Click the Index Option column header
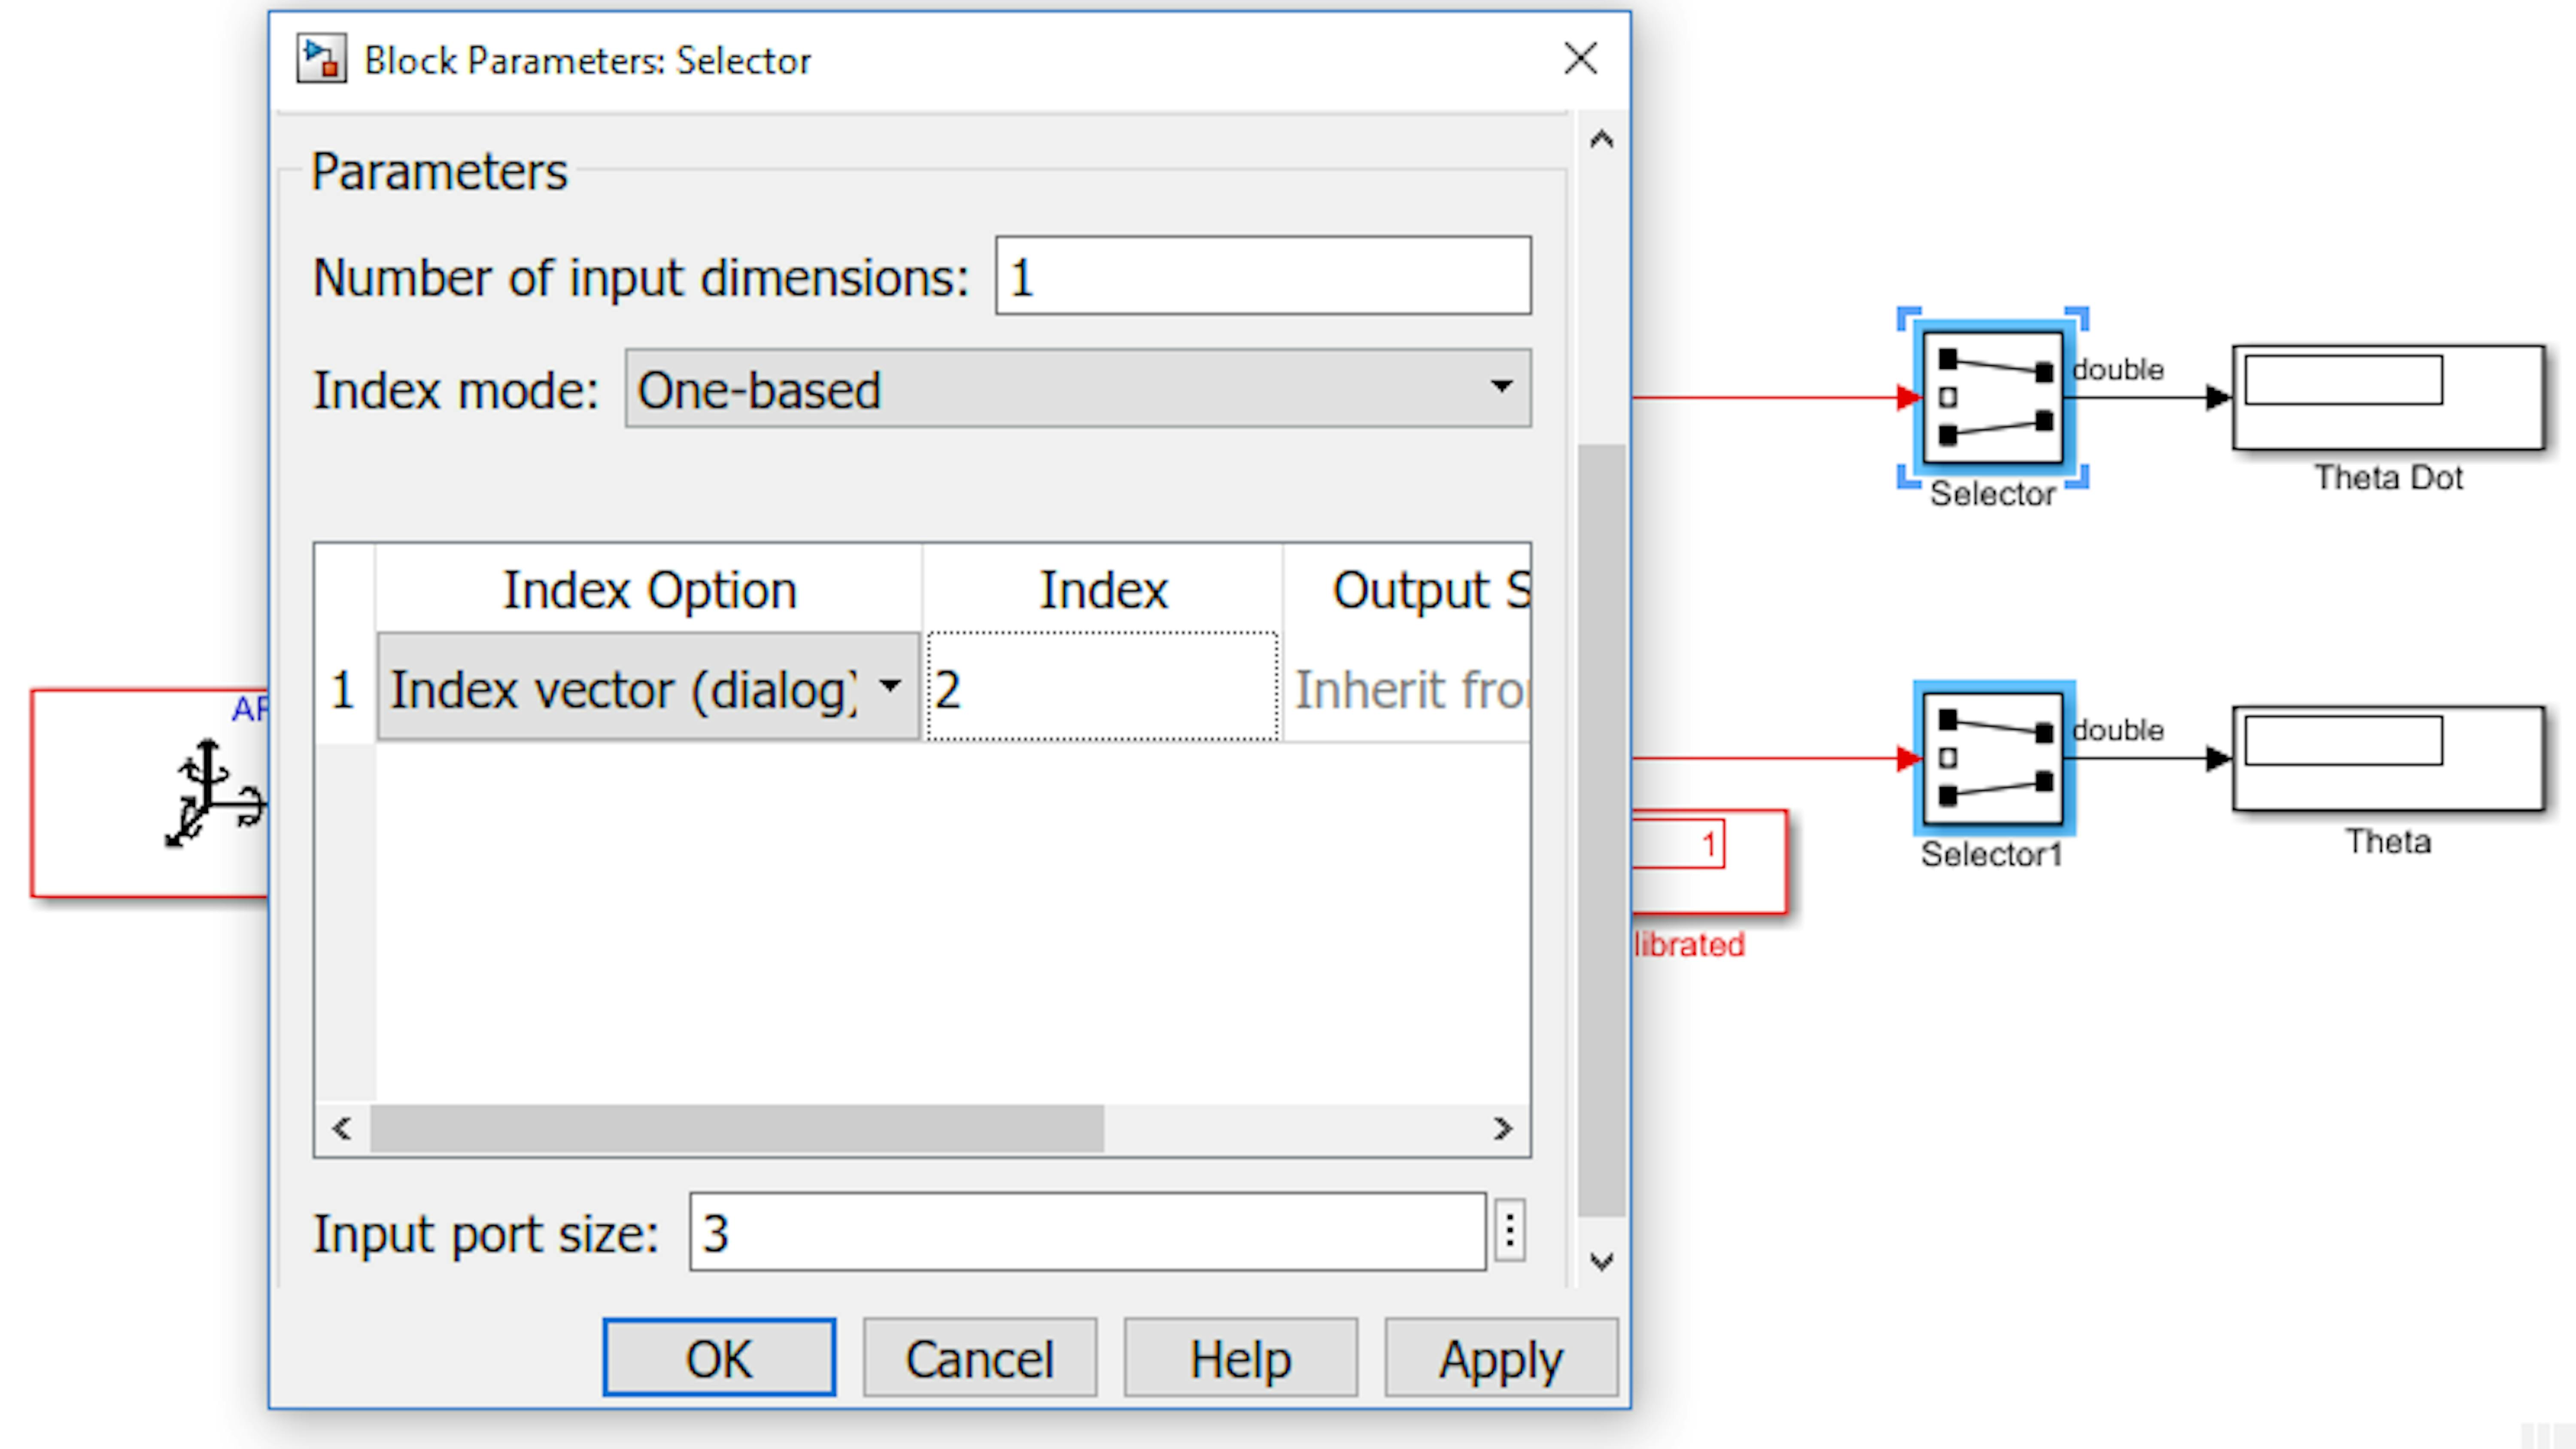Viewport: 2576px width, 1449px height. (x=649, y=590)
